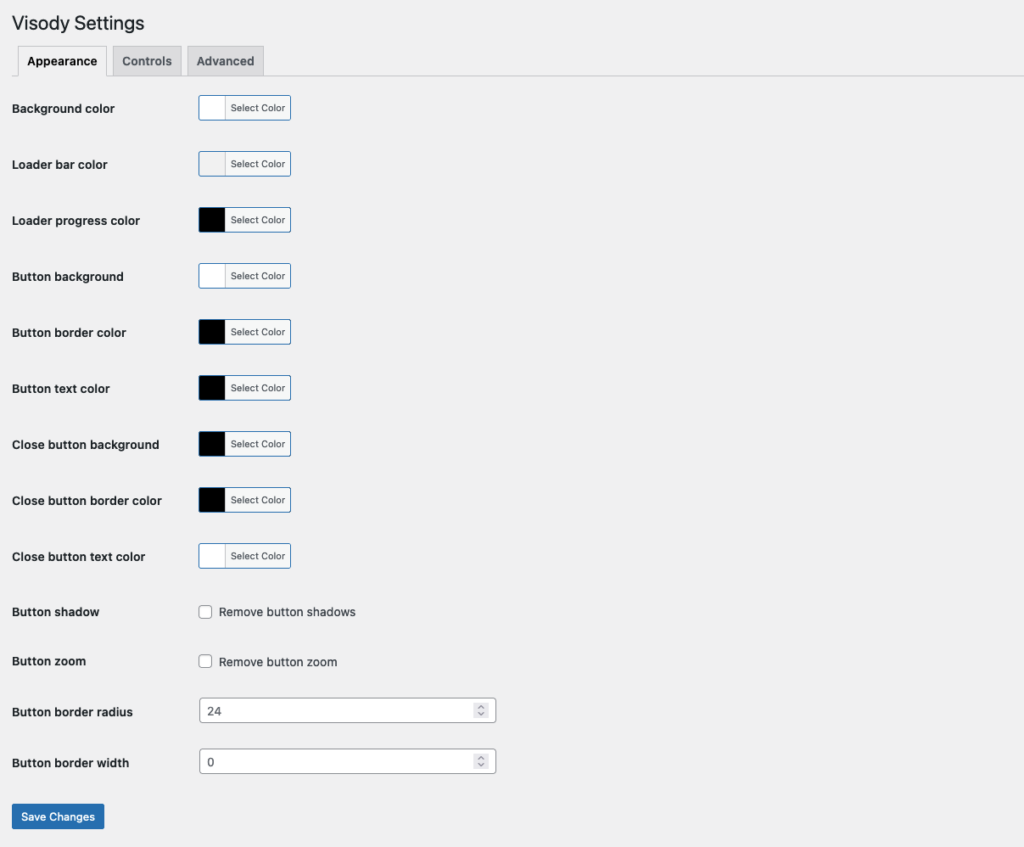Choose Button border color swatch
This screenshot has width=1024, height=847.
click(x=212, y=332)
